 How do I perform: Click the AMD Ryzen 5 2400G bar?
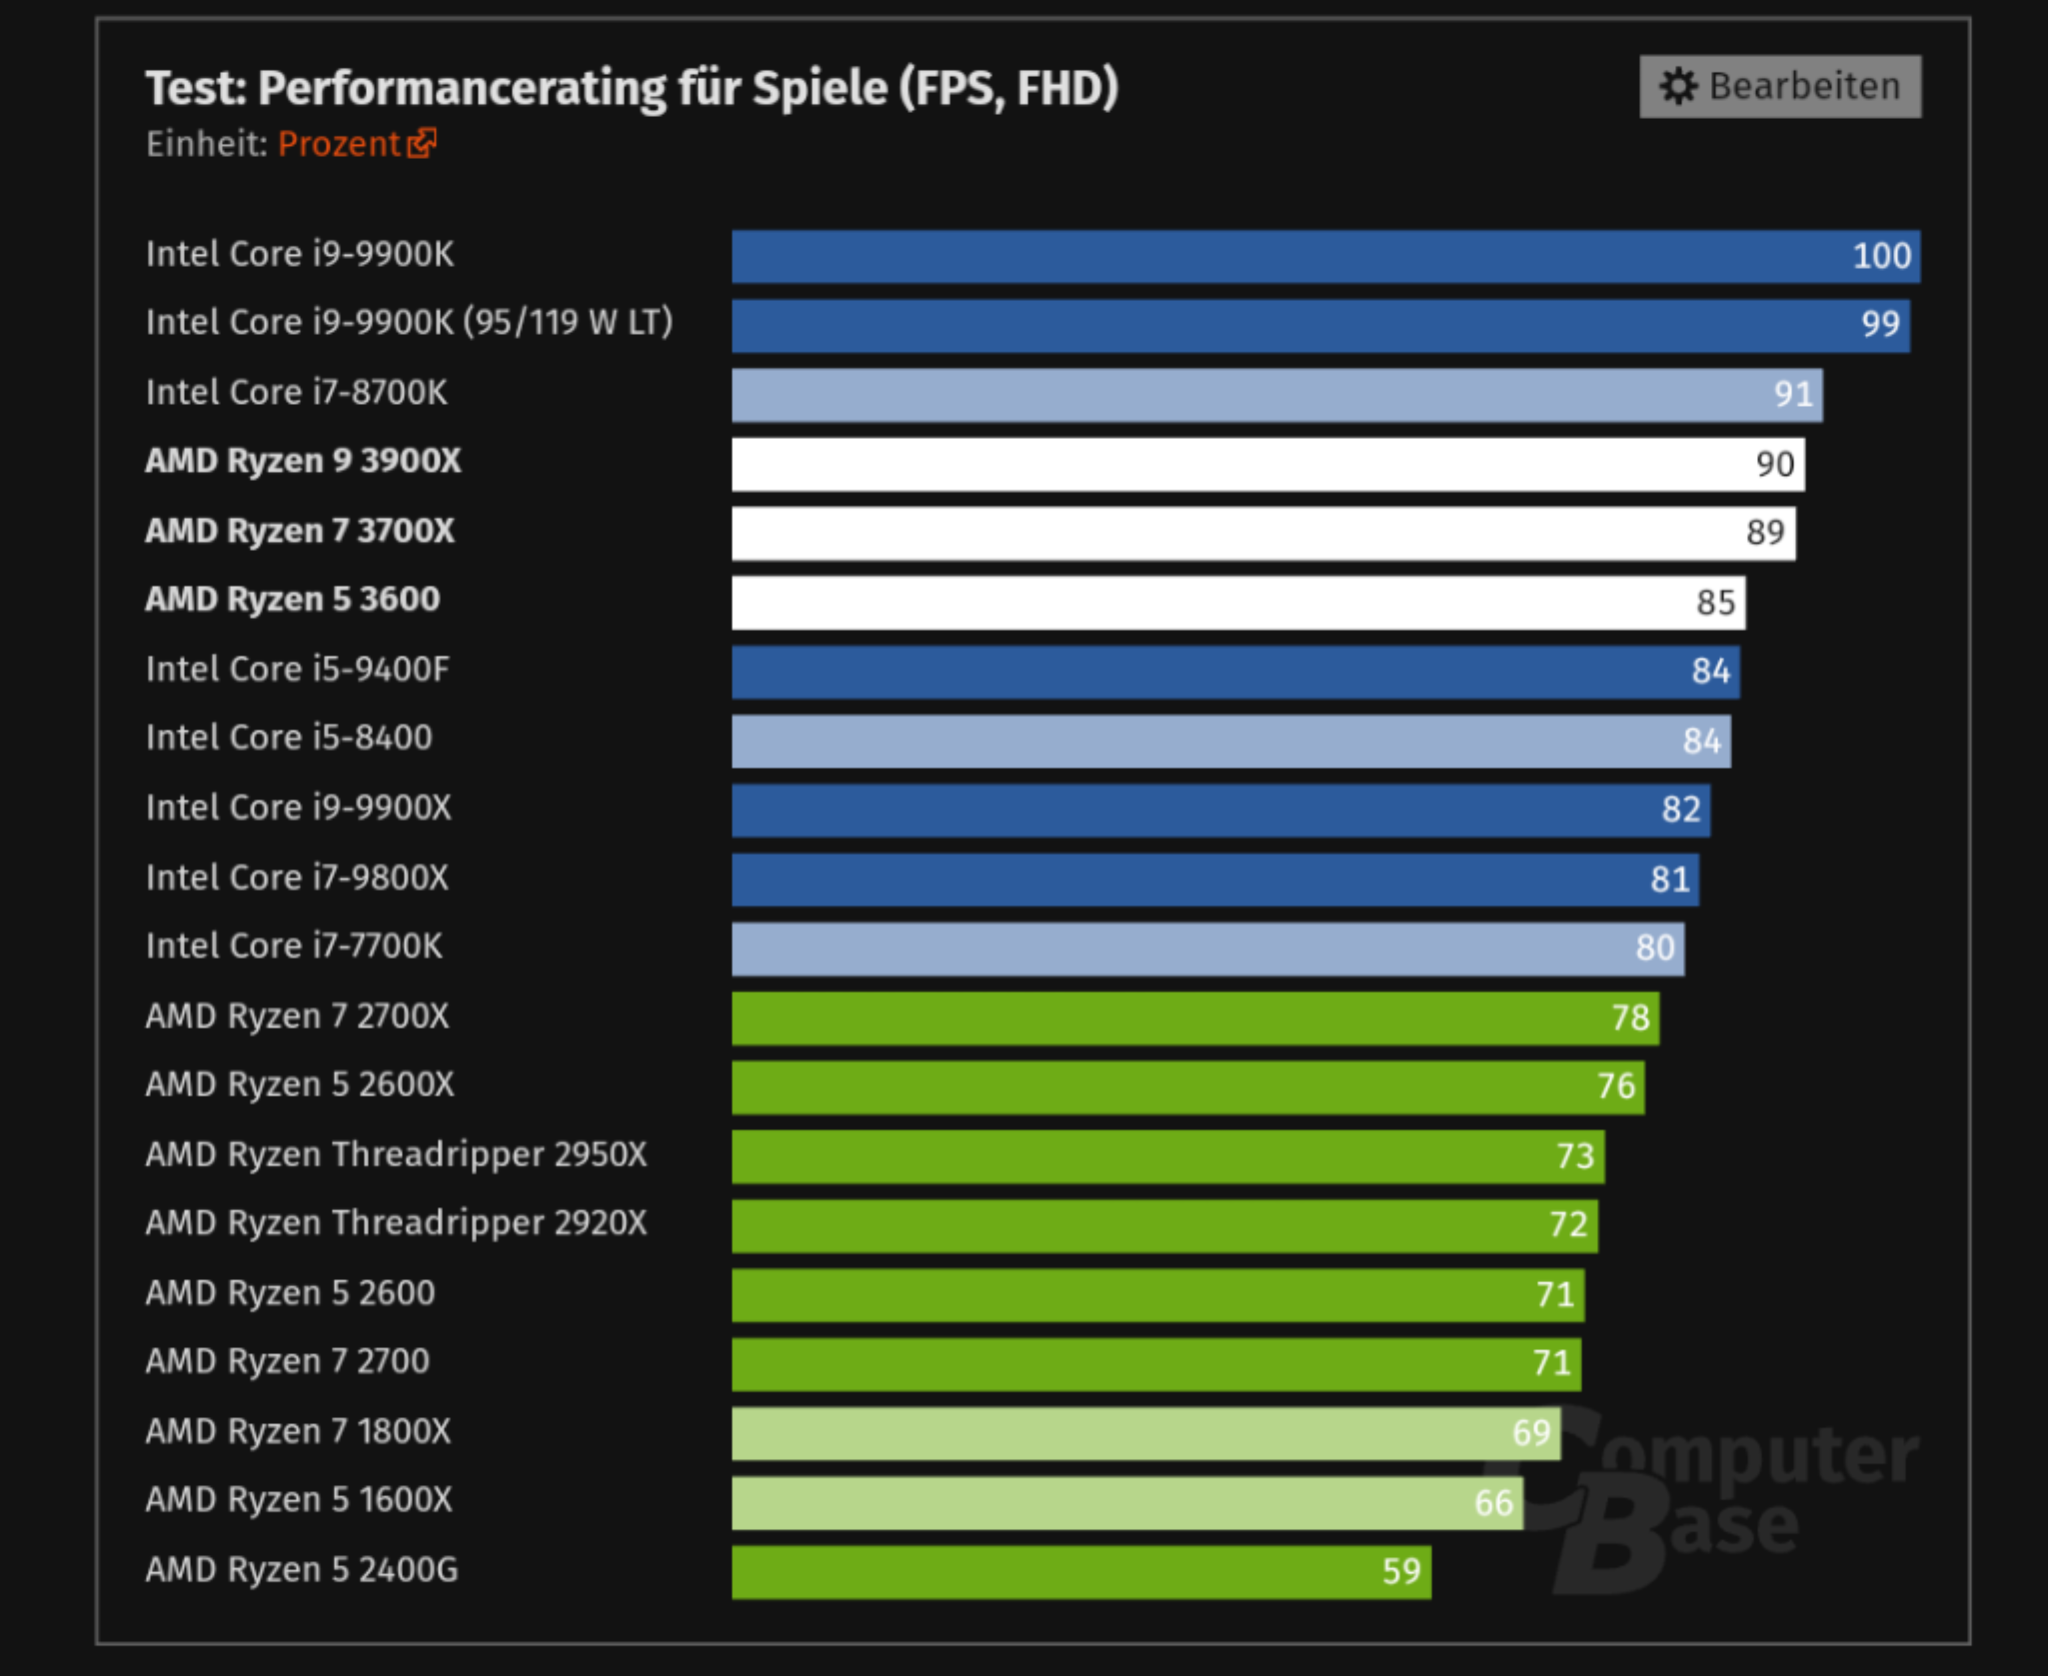pyautogui.click(x=1081, y=1572)
